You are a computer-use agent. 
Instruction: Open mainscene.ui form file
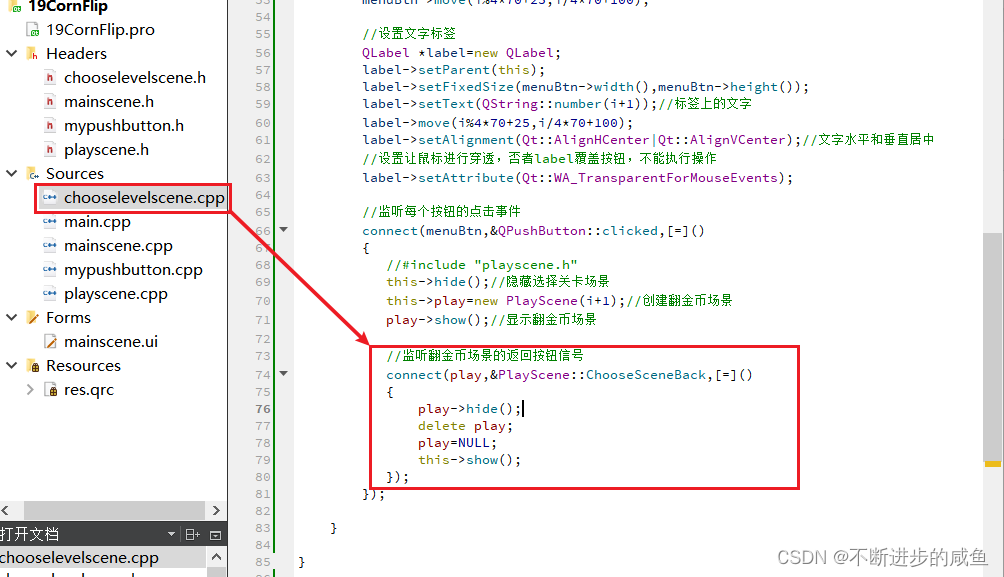click(111, 341)
